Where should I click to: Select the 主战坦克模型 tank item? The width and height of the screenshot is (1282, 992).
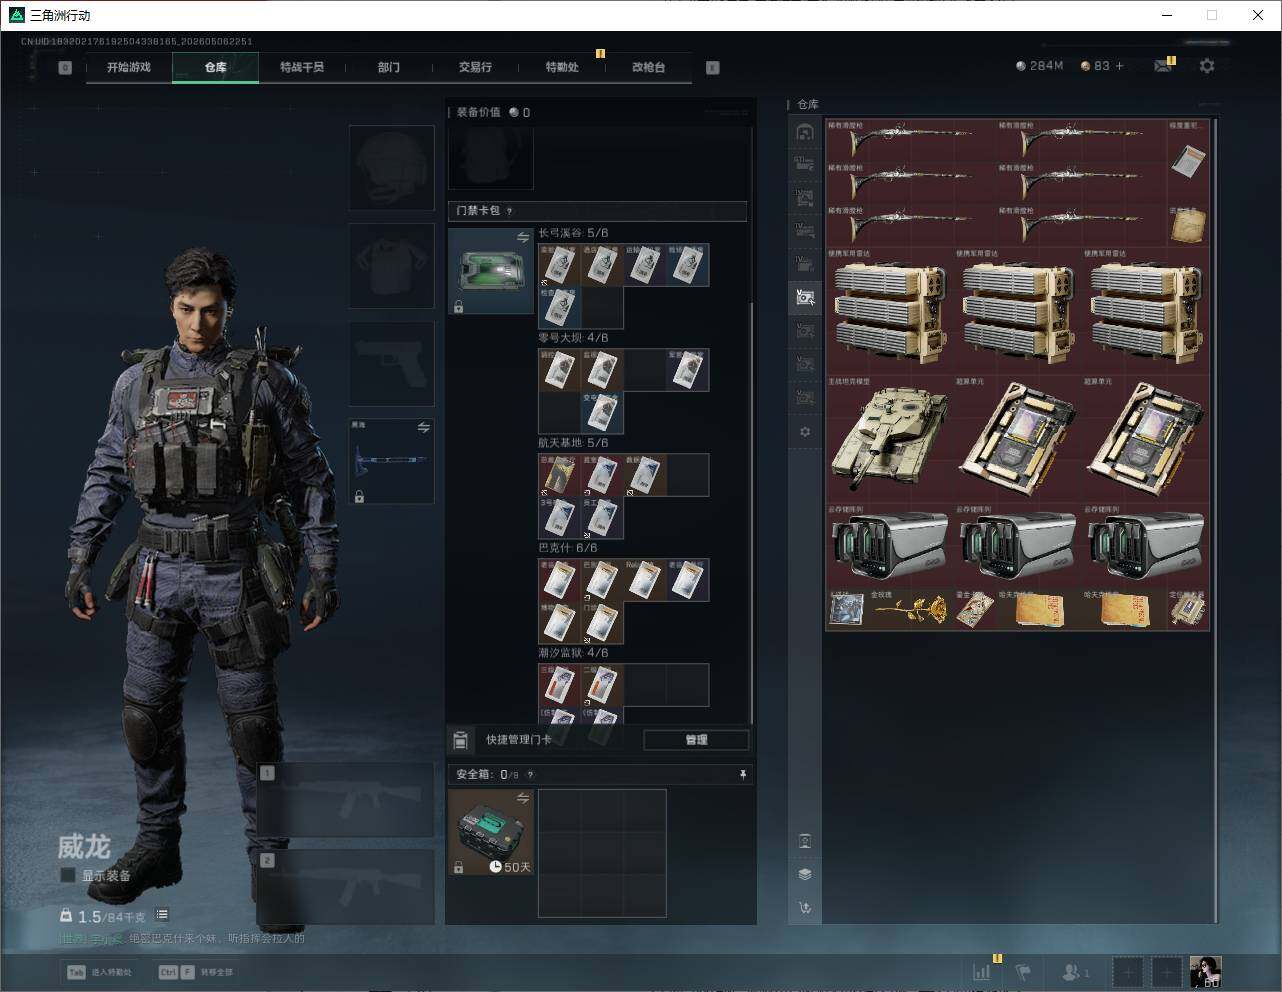(889, 439)
